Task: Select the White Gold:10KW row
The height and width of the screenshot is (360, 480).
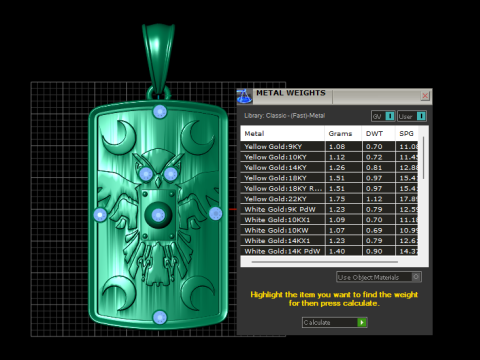Action: click(x=329, y=230)
